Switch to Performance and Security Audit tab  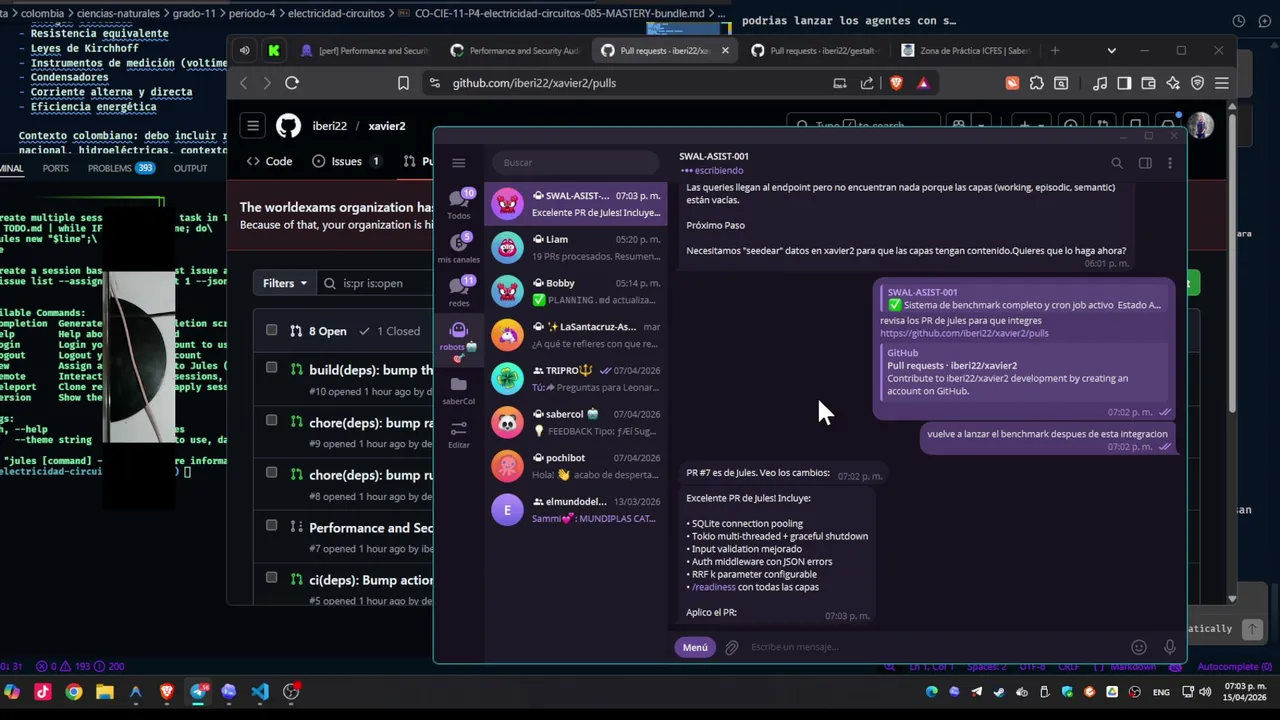point(513,50)
